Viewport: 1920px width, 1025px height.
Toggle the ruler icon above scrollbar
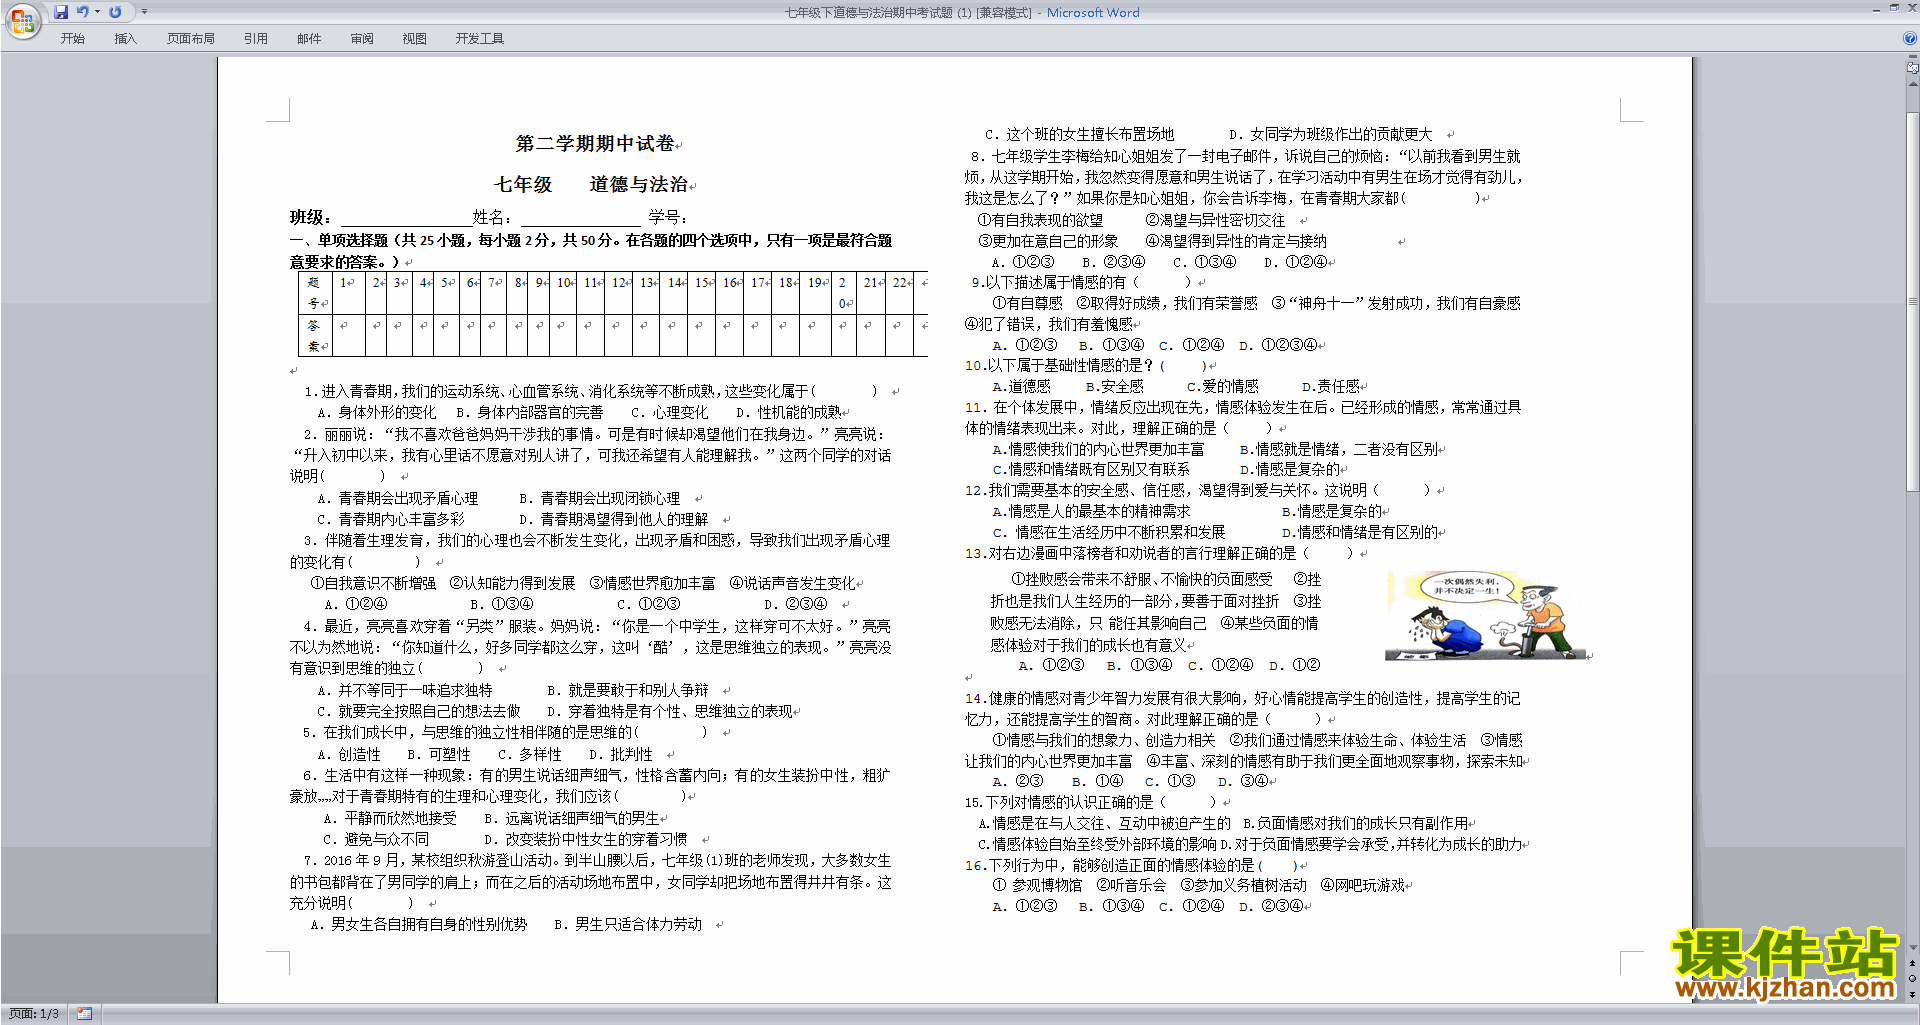tap(1913, 68)
